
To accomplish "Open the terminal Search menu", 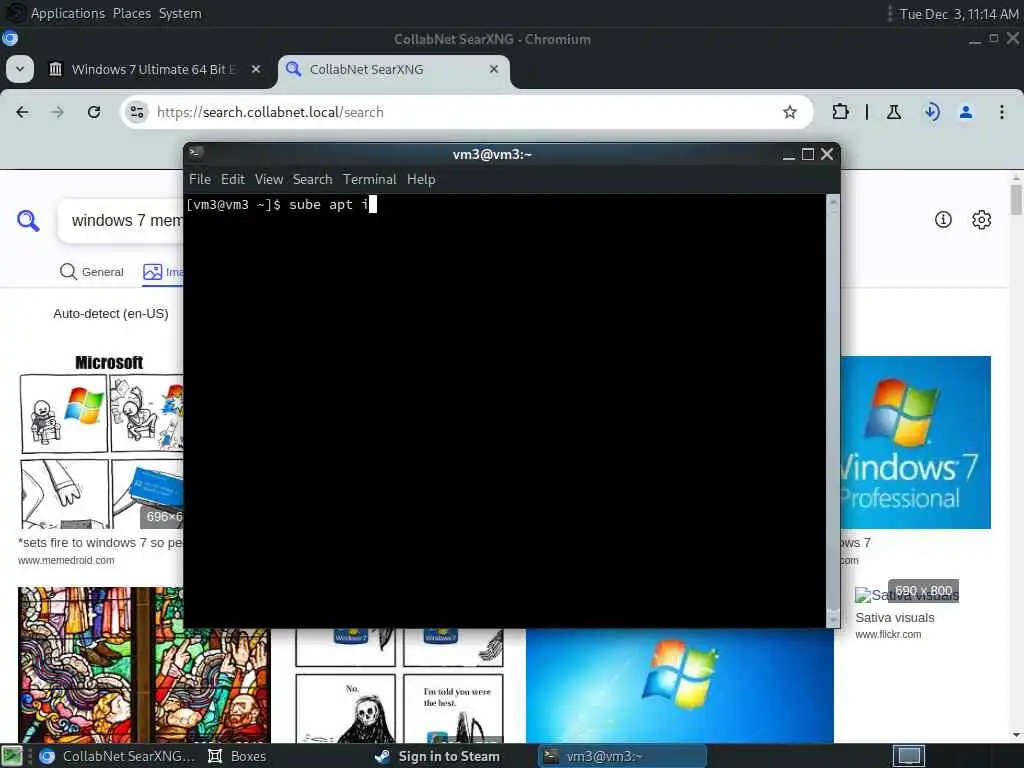I will coord(312,179).
